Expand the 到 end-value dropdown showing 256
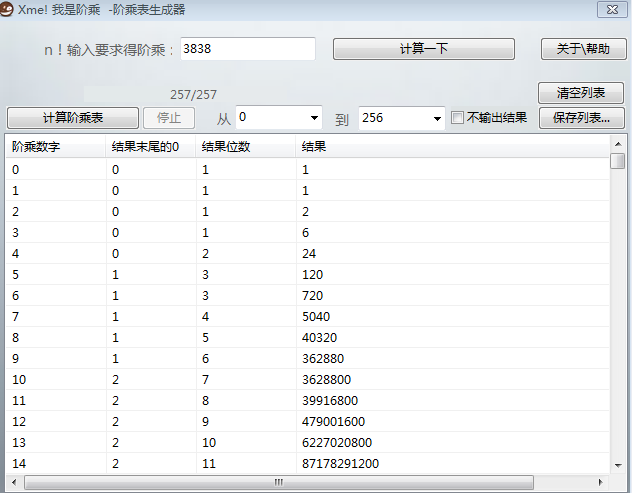 437,119
